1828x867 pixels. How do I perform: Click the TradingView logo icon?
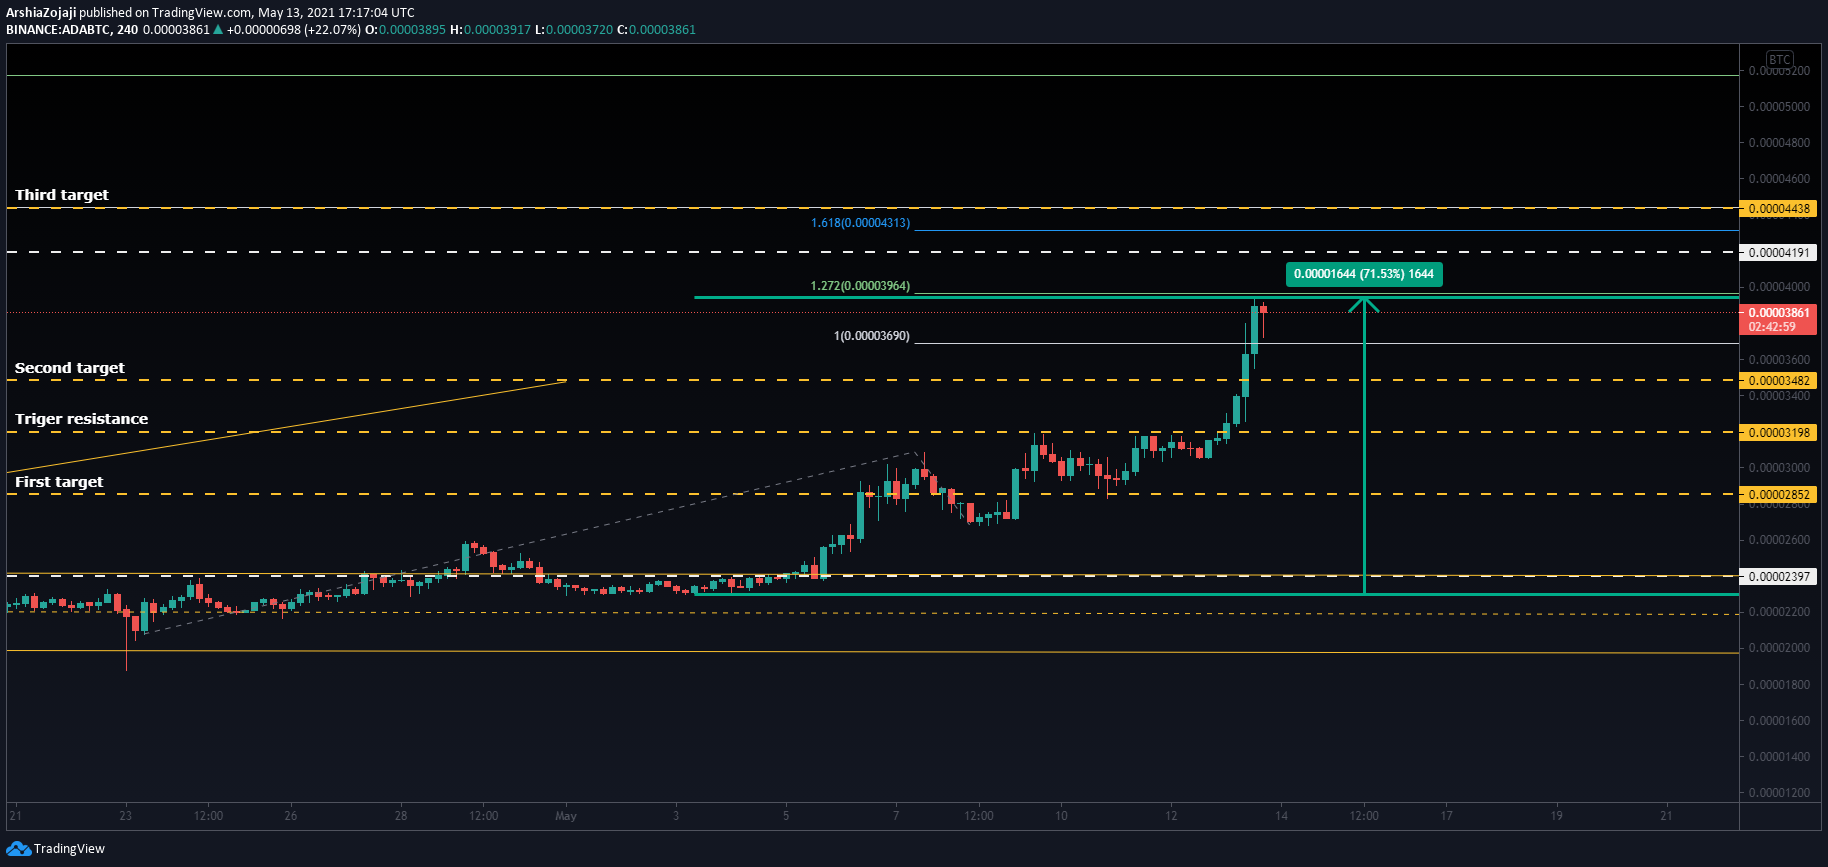[18, 849]
